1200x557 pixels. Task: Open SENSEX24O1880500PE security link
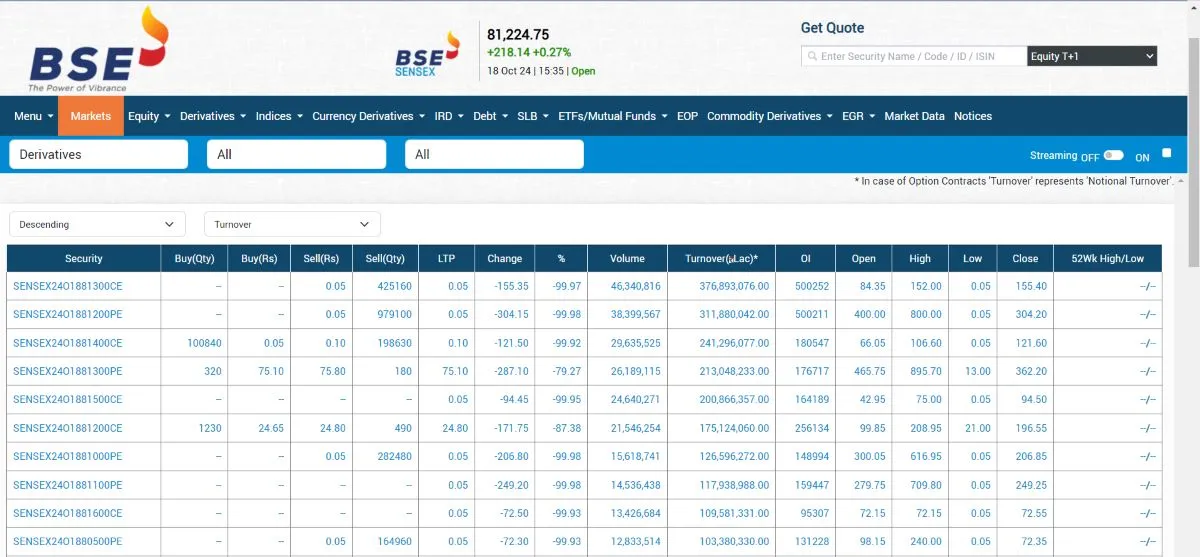click(x=68, y=541)
